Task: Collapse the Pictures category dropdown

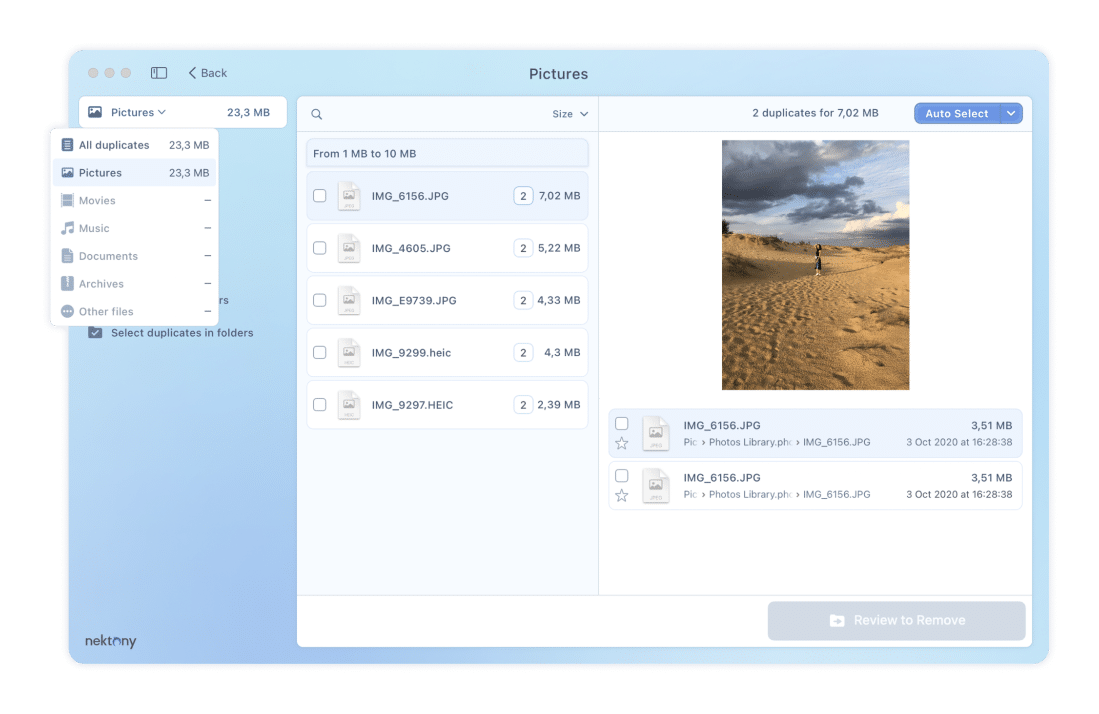Action: [x=139, y=113]
